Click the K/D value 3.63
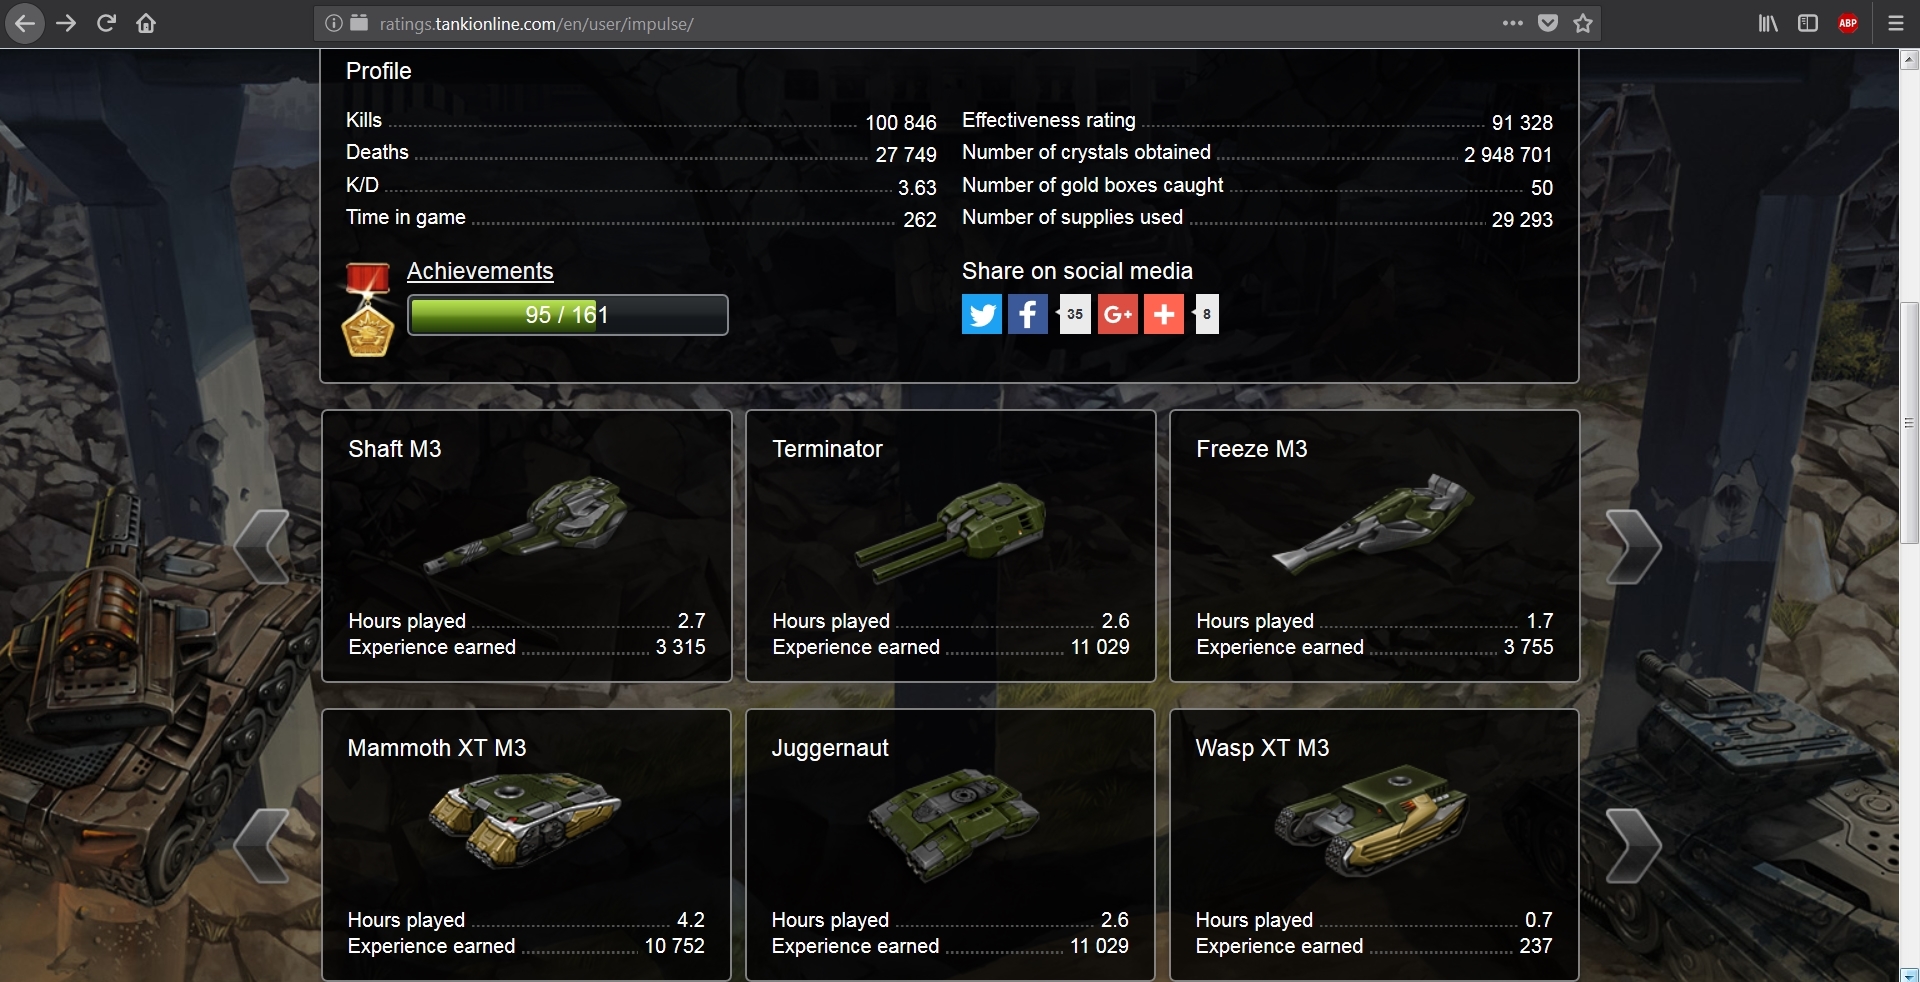Image resolution: width=1920 pixels, height=982 pixels. pyautogui.click(x=917, y=187)
